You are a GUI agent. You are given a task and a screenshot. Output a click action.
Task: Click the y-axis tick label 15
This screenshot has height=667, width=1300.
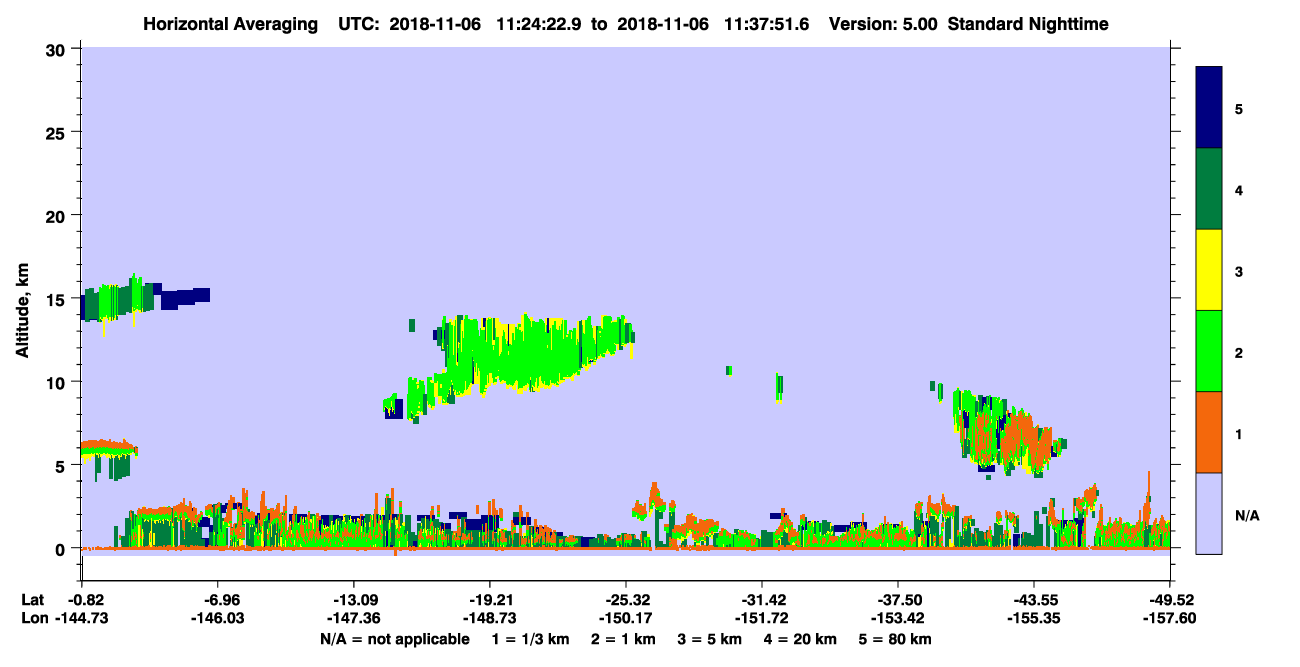coord(58,299)
